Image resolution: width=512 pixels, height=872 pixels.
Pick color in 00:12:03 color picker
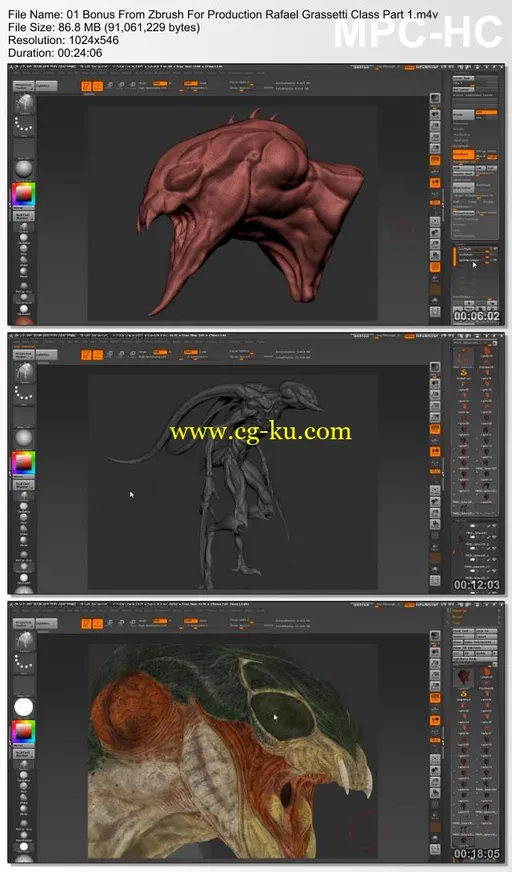click(x=24, y=463)
